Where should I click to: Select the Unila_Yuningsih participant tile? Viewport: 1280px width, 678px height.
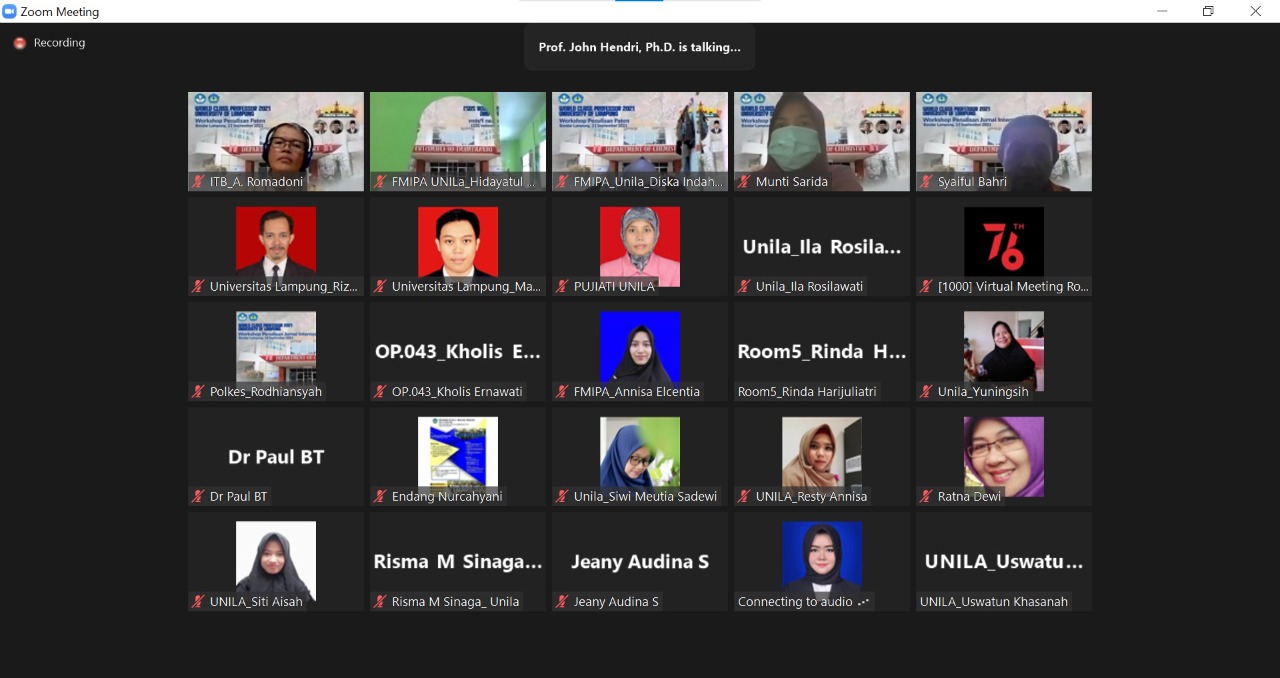coord(1003,350)
